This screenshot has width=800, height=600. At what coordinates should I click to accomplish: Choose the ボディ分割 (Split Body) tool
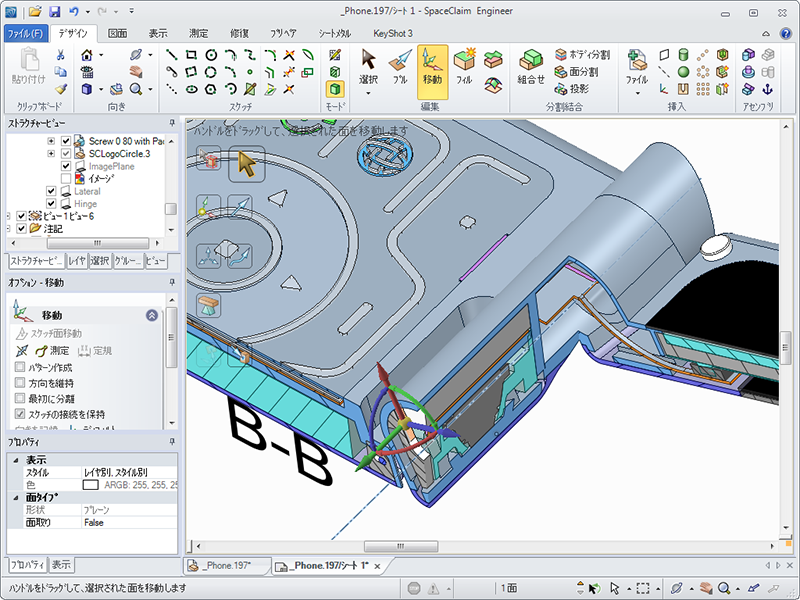tap(584, 55)
